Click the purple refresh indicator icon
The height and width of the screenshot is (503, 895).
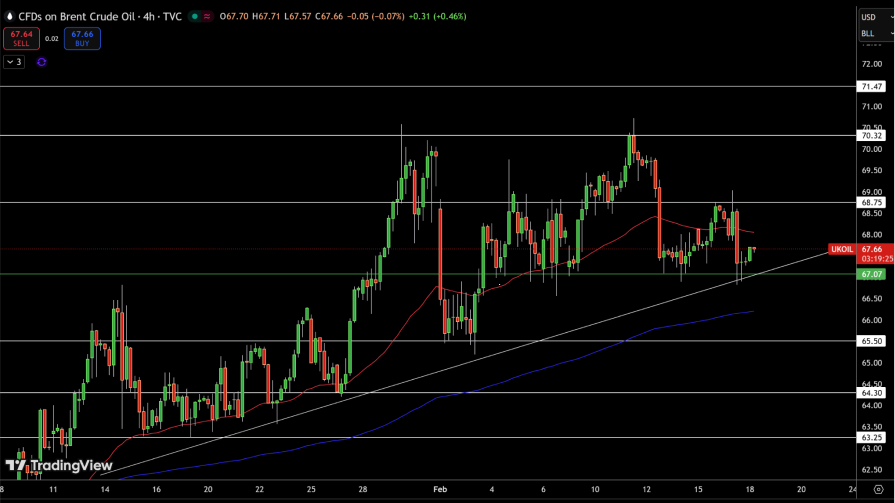[x=41, y=62]
